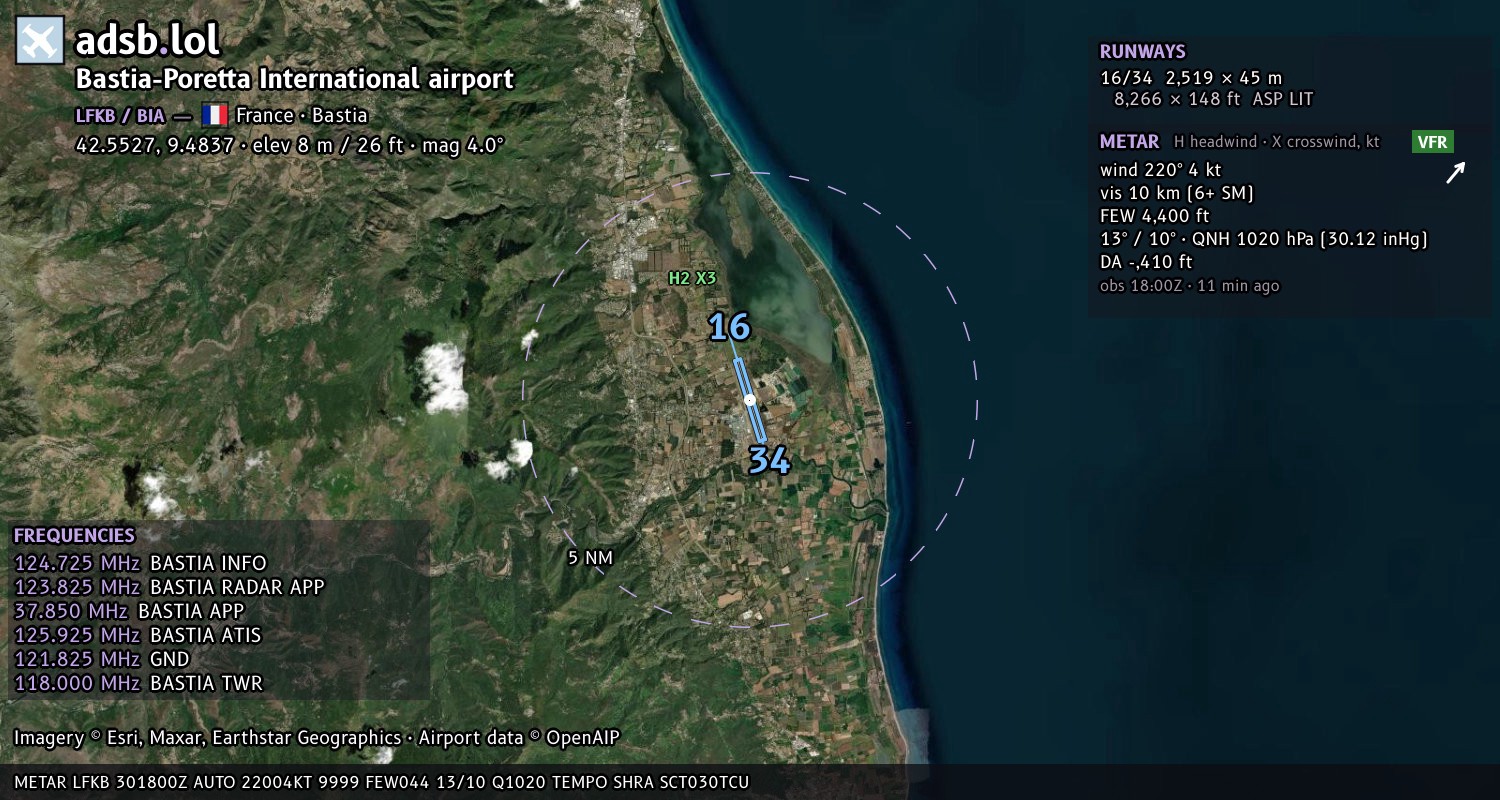Image resolution: width=1500 pixels, height=800 pixels.
Task: Click the 123.825 MHz BASTIA RADAR APP row
Action: pos(169,587)
